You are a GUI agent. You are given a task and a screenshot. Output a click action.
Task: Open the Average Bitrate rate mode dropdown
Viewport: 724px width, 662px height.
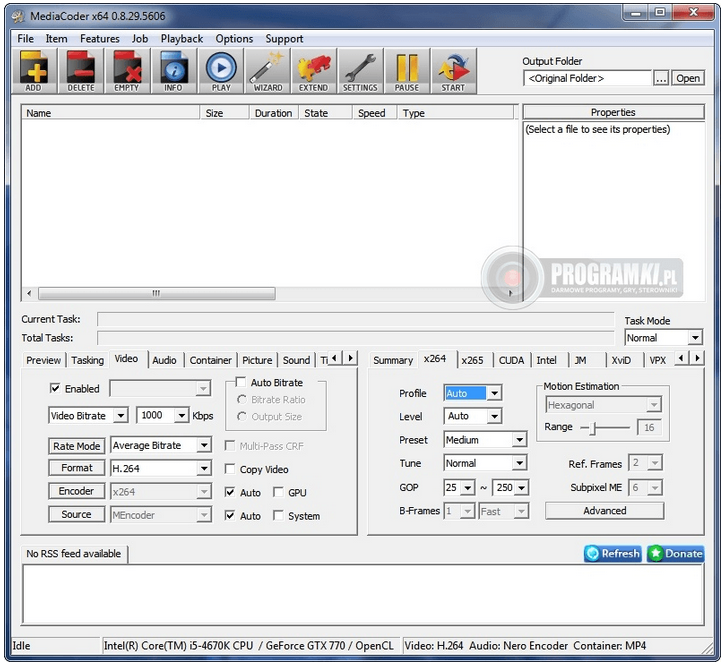(x=204, y=445)
